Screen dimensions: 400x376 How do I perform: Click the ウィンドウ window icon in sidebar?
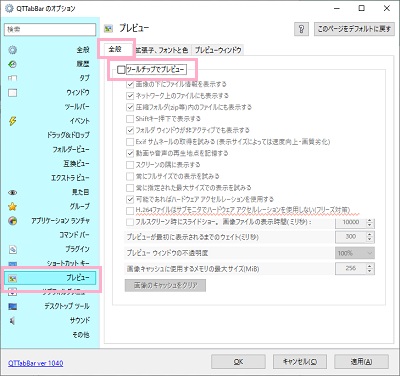12,93
